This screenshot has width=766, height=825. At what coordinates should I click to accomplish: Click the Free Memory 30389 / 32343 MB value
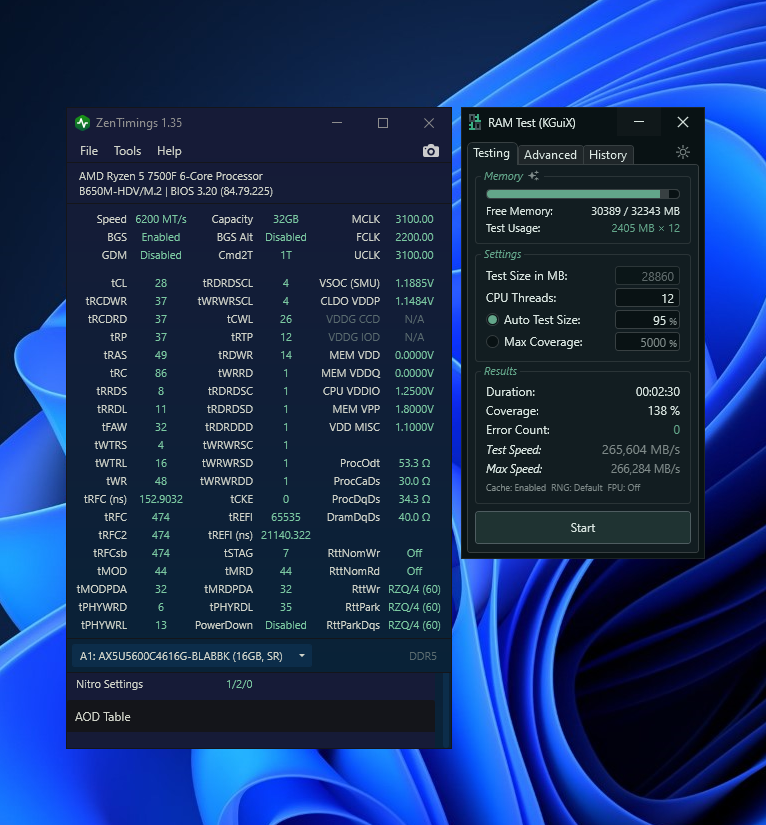click(x=636, y=211)
